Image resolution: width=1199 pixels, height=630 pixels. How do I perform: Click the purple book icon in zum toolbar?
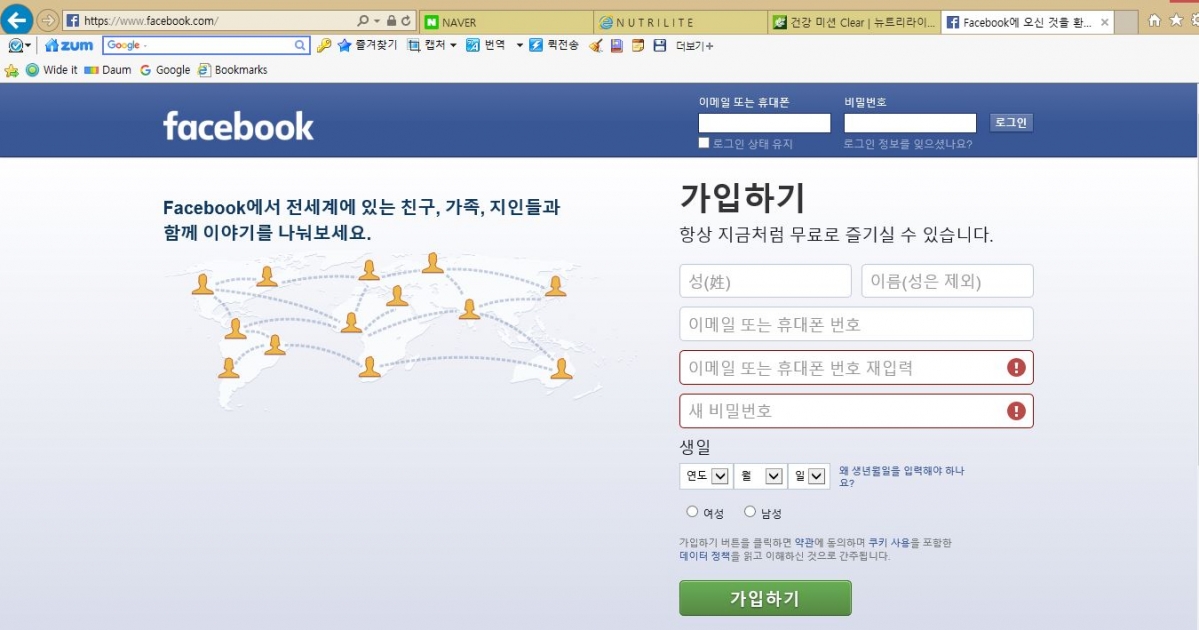pos(616,46)
